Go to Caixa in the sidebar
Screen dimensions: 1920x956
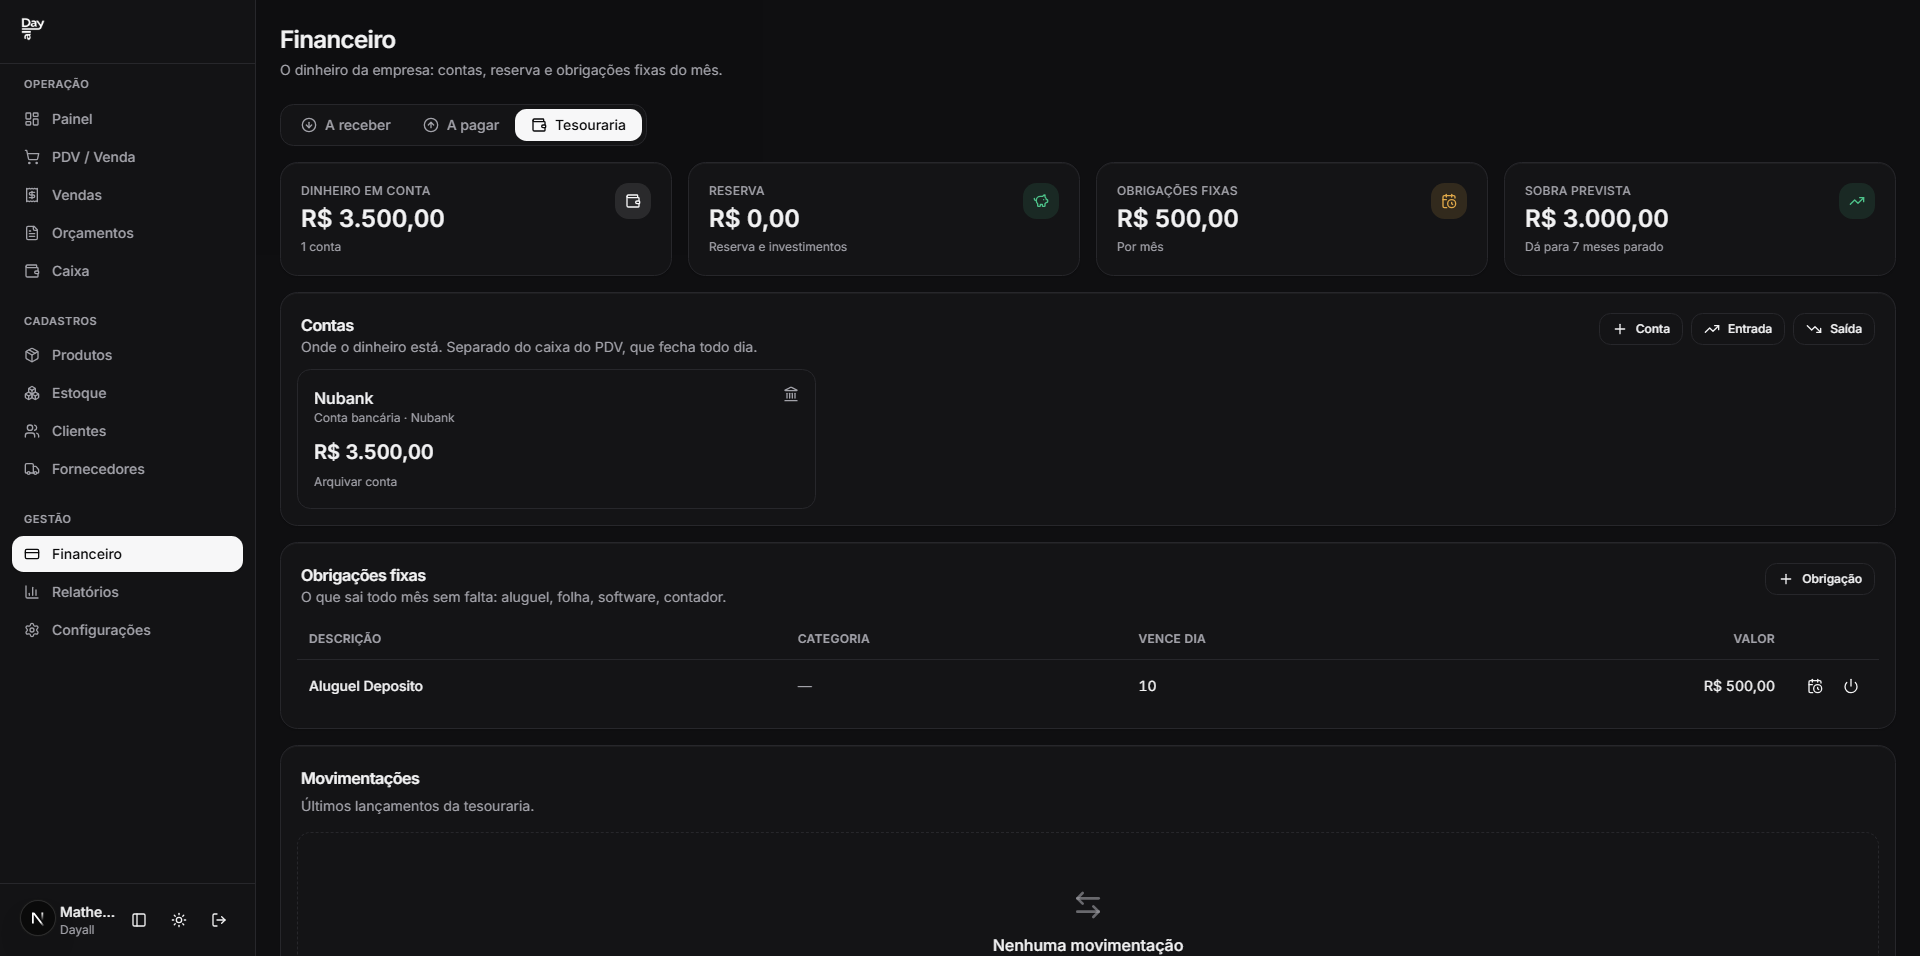point(127,271)
